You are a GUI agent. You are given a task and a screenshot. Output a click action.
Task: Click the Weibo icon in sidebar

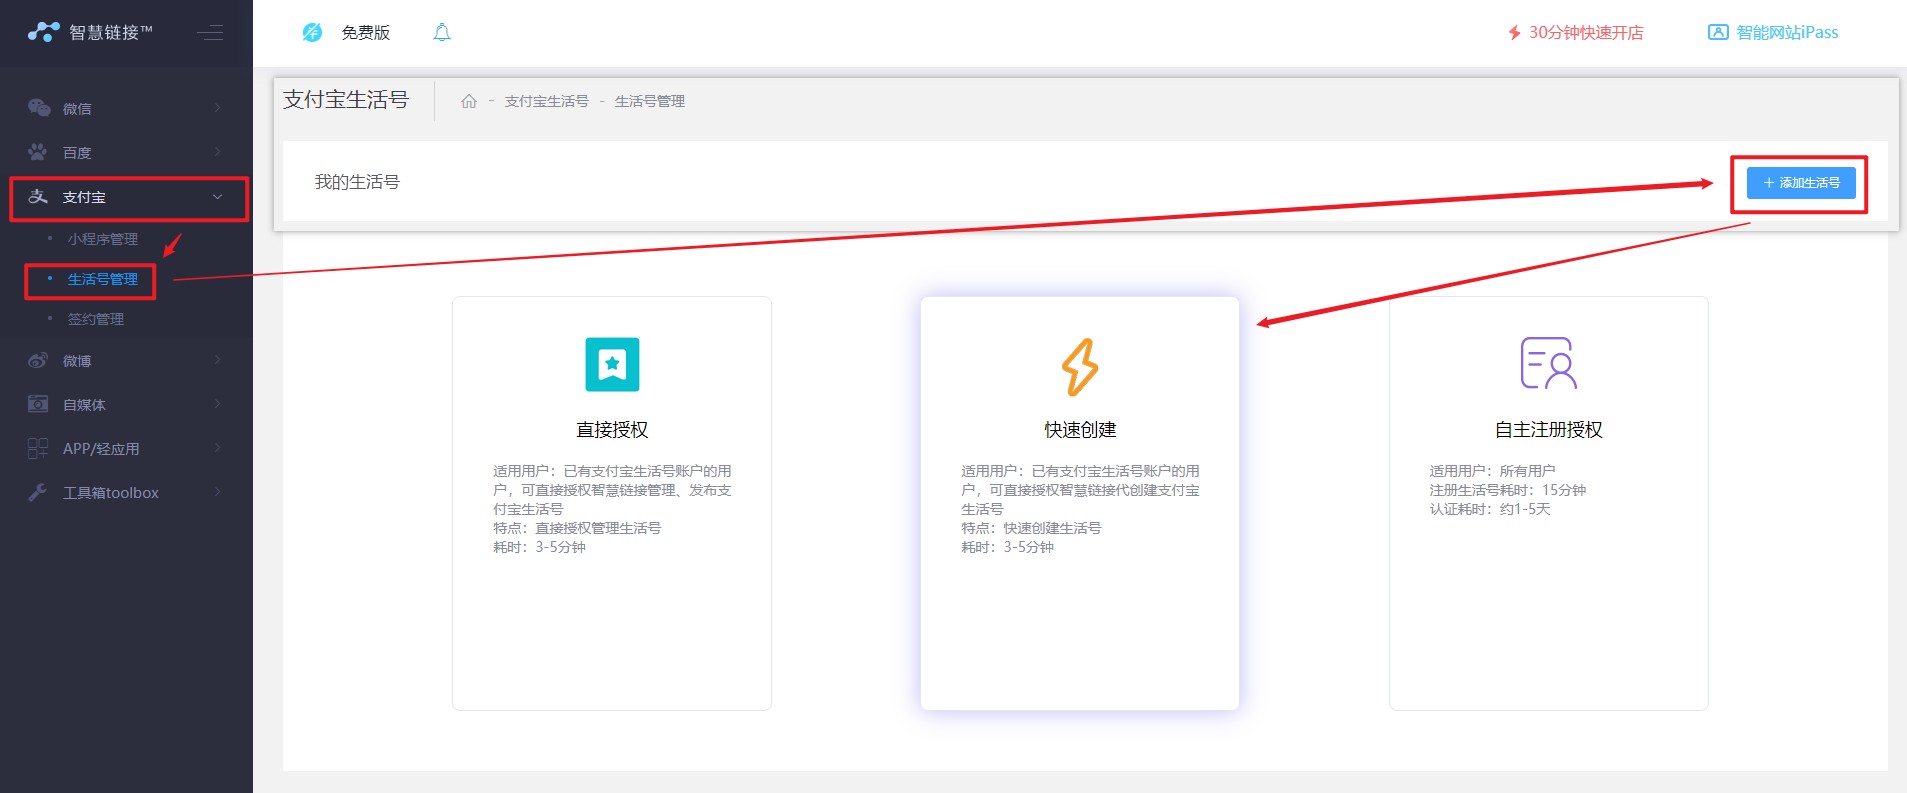(x=38, y=360)
